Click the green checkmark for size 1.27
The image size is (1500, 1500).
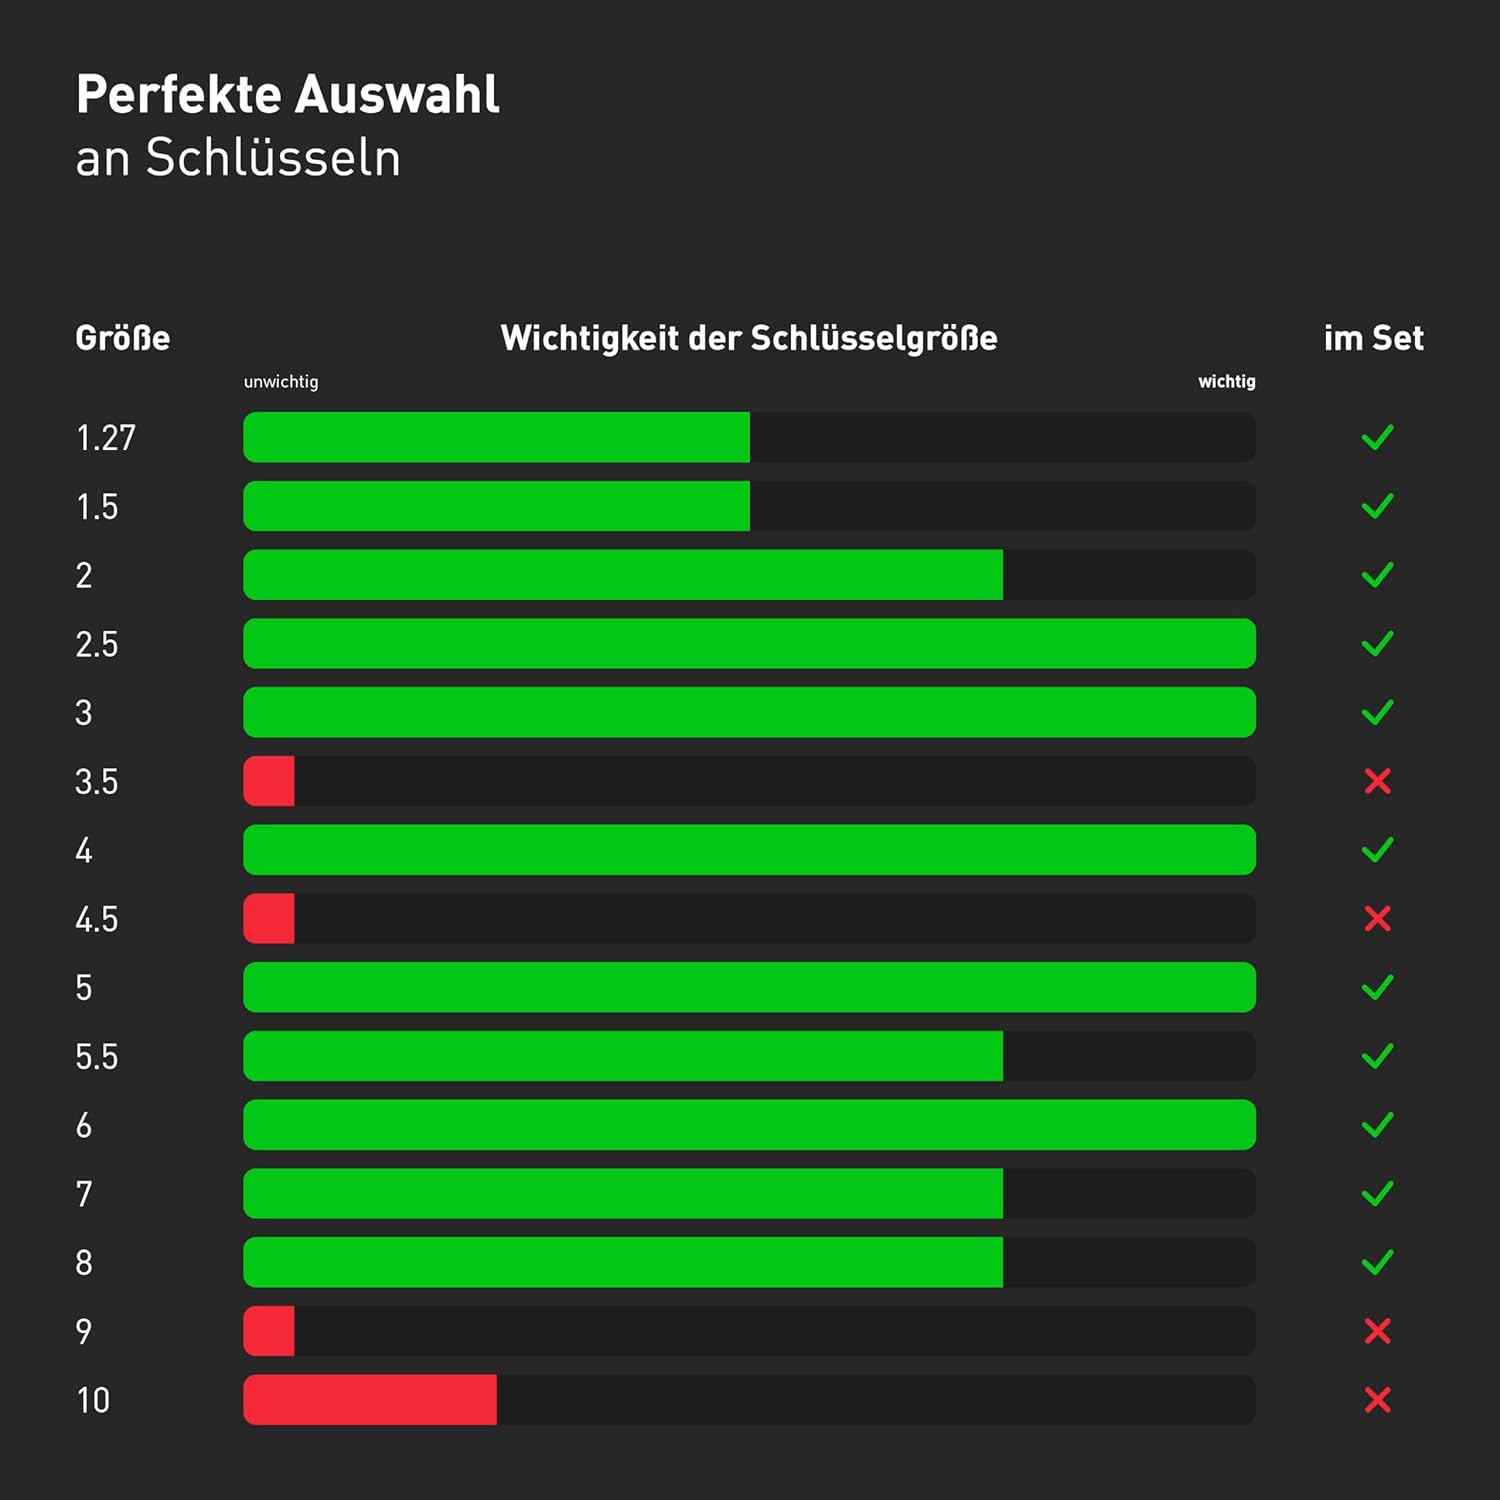coord(1377,437)
